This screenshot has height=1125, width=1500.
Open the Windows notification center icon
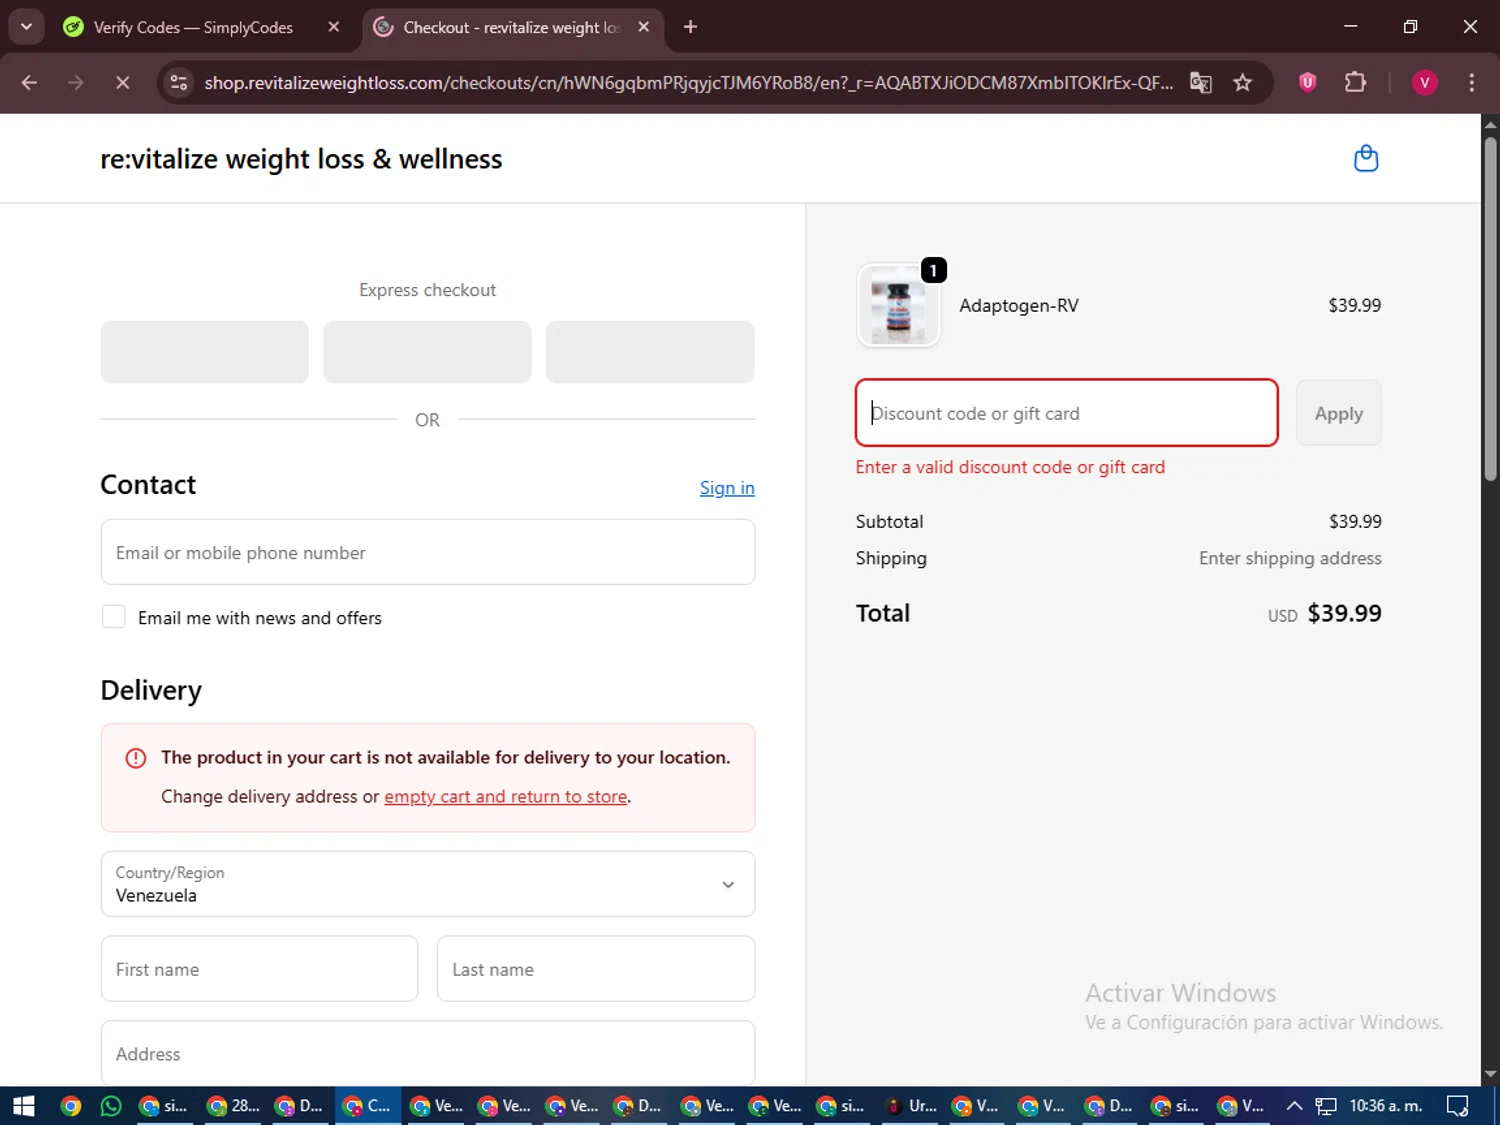[x=1458, y=1106]
